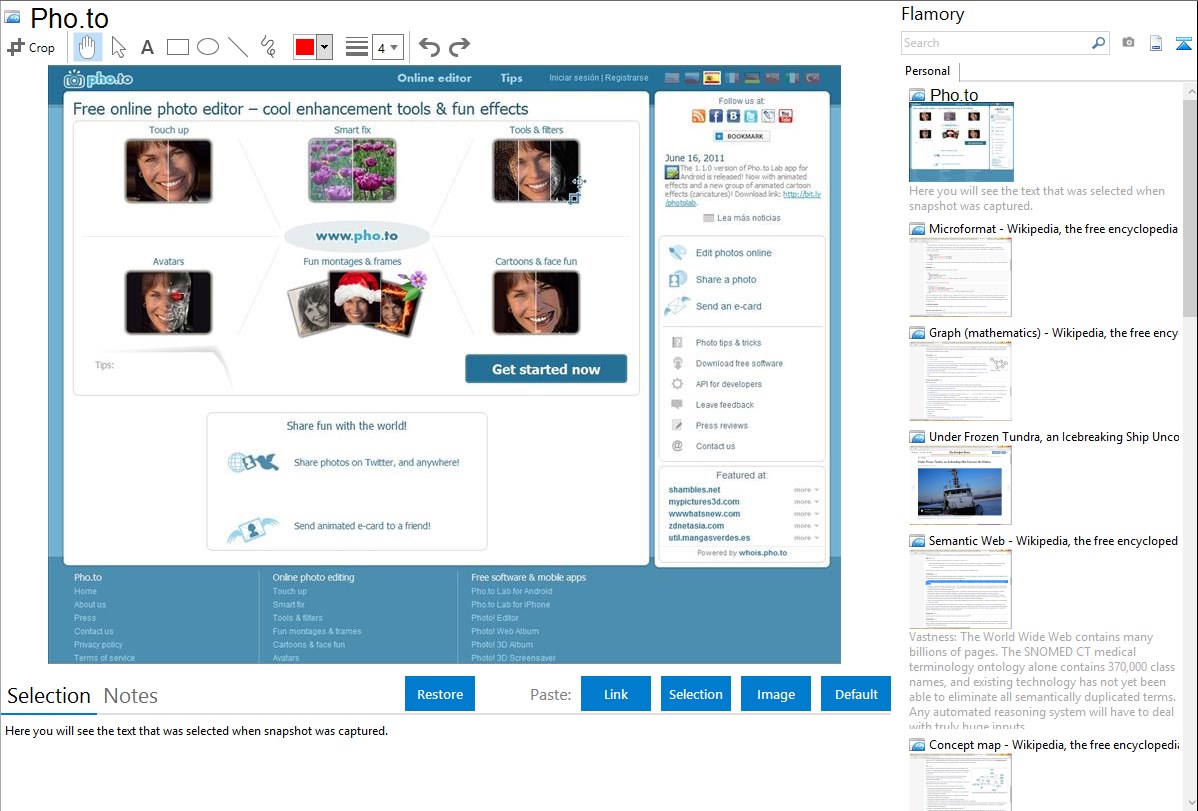This screenshot has width=1198, height=811.
Task: Click the Avatars sample photo
Action: tap(168, 302)
